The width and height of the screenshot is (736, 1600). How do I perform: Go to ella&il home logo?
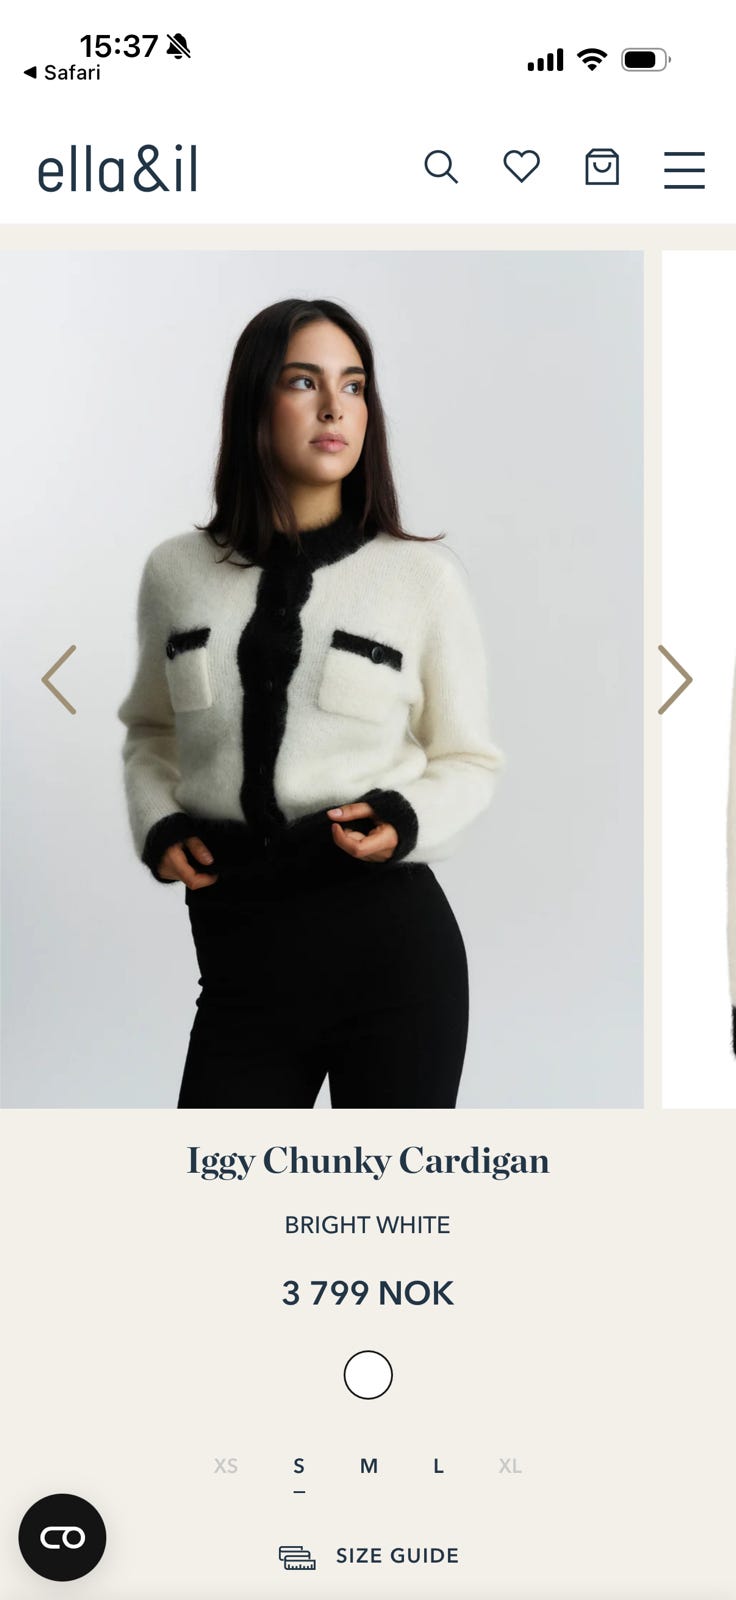(x=118, y=169)
